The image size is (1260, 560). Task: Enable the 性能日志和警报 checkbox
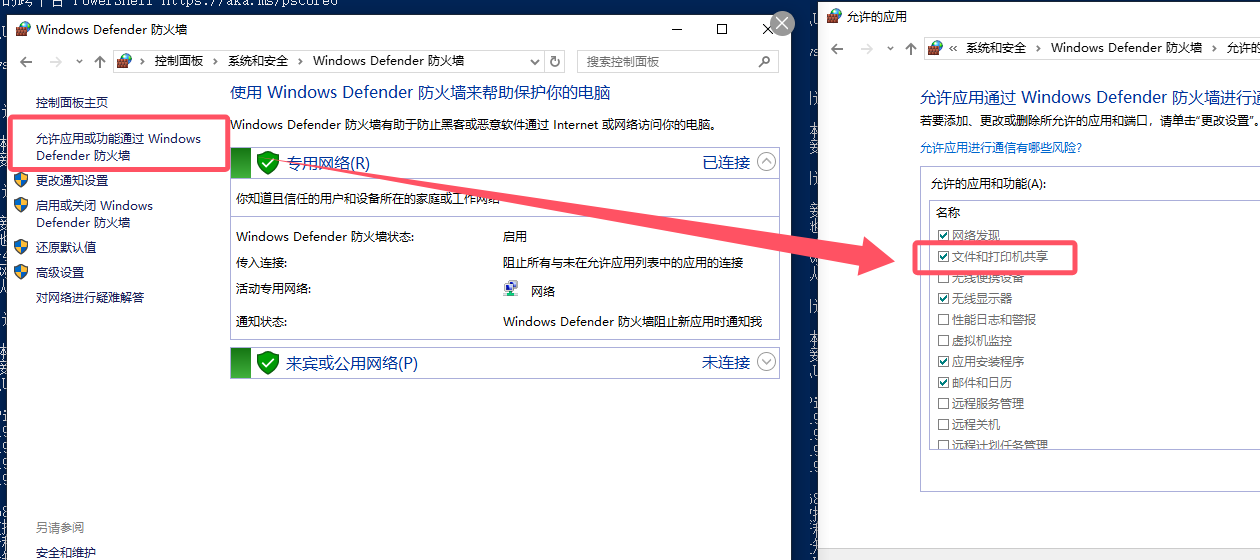click(x=944, y=320)
